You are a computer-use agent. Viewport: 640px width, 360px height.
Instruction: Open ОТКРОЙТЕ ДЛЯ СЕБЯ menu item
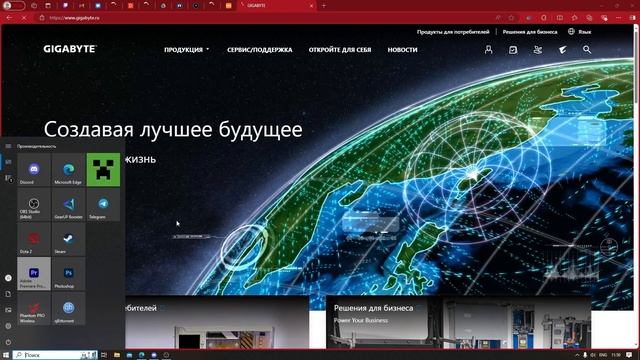click(340, 50)
